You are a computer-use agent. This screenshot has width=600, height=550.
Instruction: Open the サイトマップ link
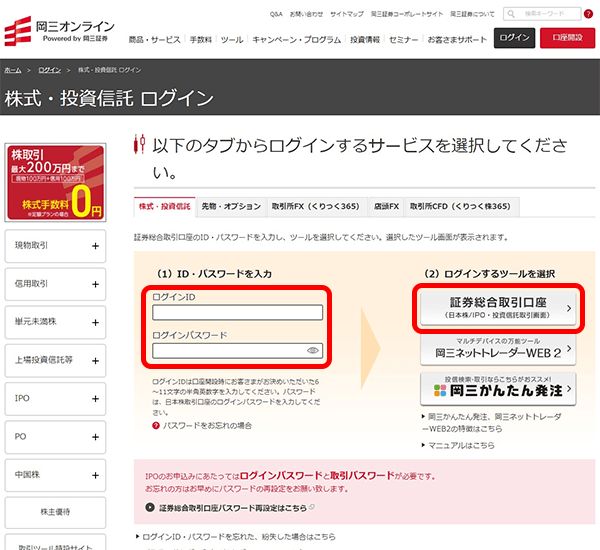click(347, 14)
